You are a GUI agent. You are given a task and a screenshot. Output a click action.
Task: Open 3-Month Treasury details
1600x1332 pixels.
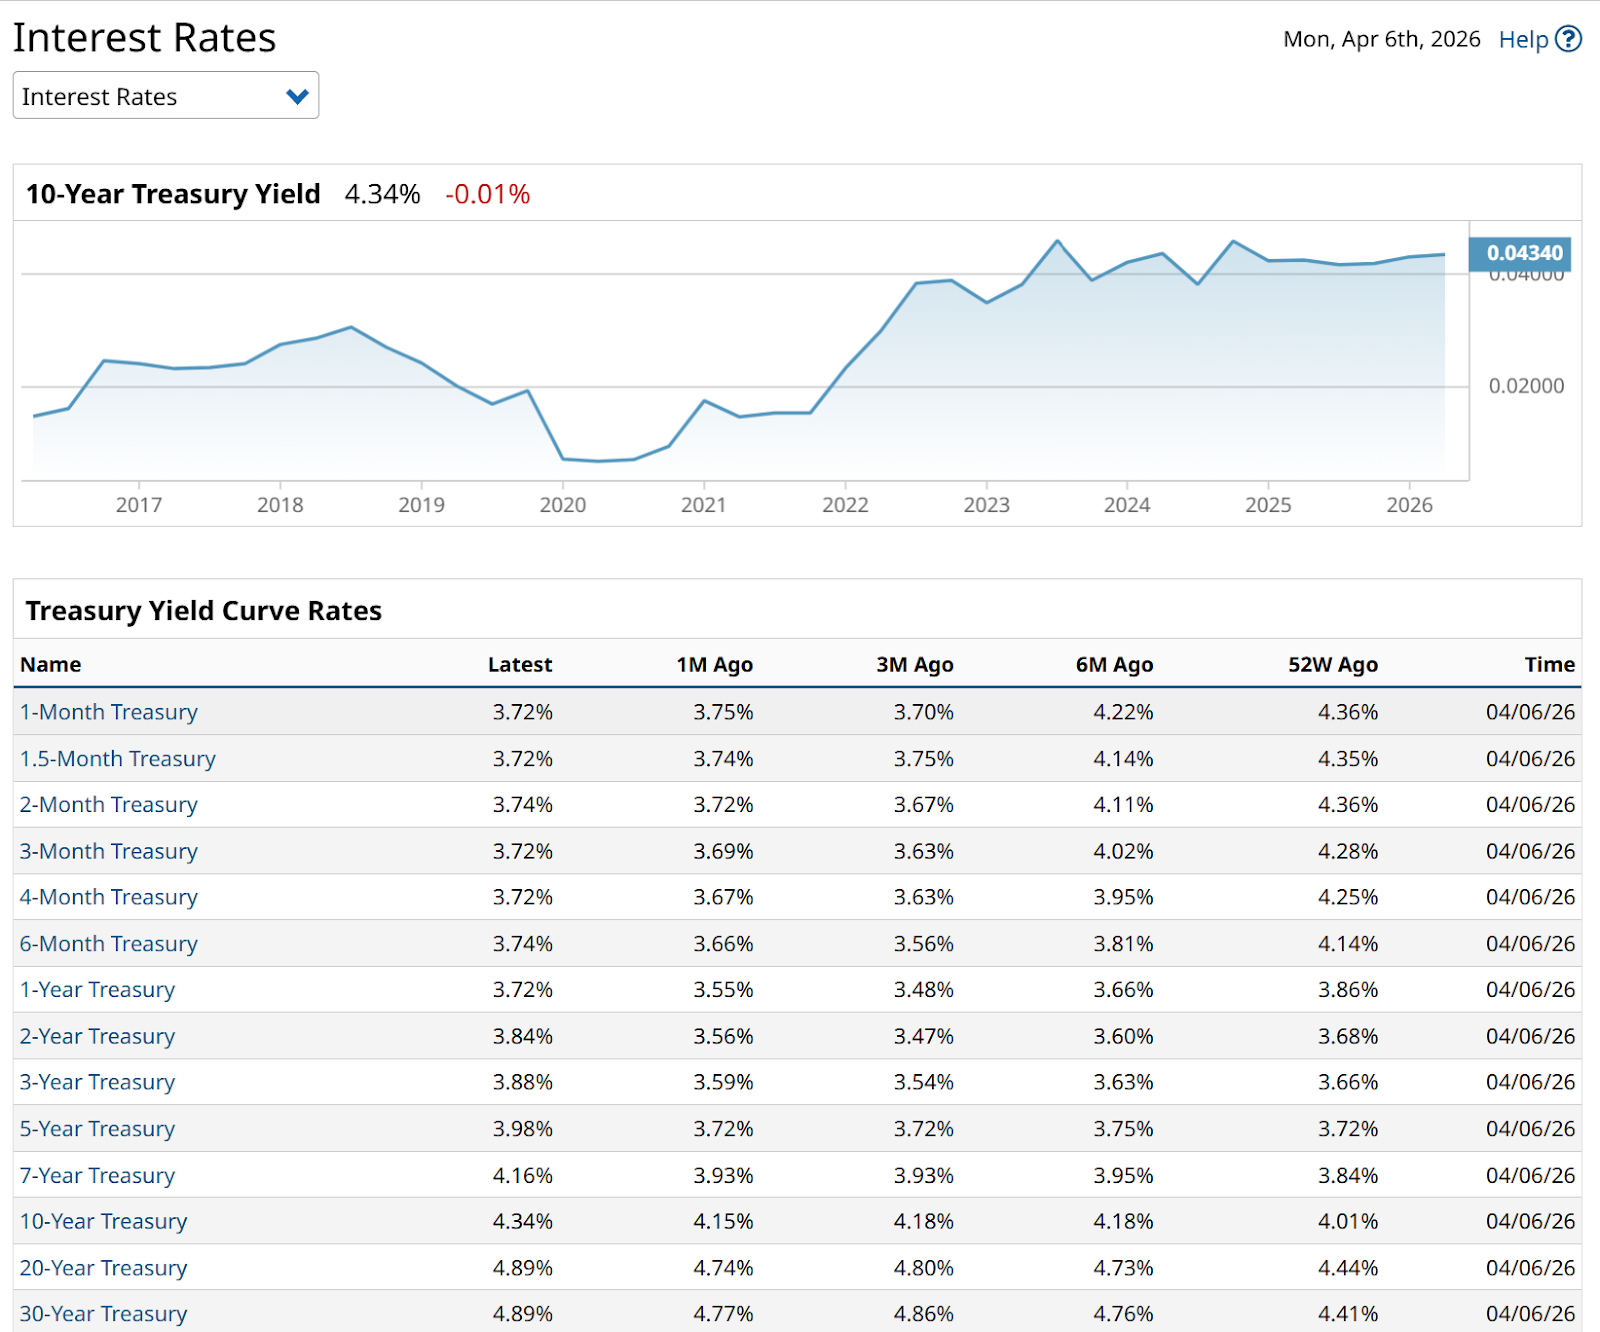(109, 852)
